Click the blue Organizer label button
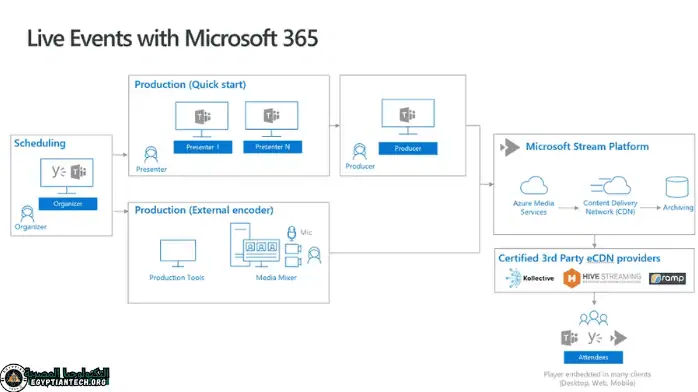Image resolution: width=698 pixels, height=392 pixels. (68, 204)
